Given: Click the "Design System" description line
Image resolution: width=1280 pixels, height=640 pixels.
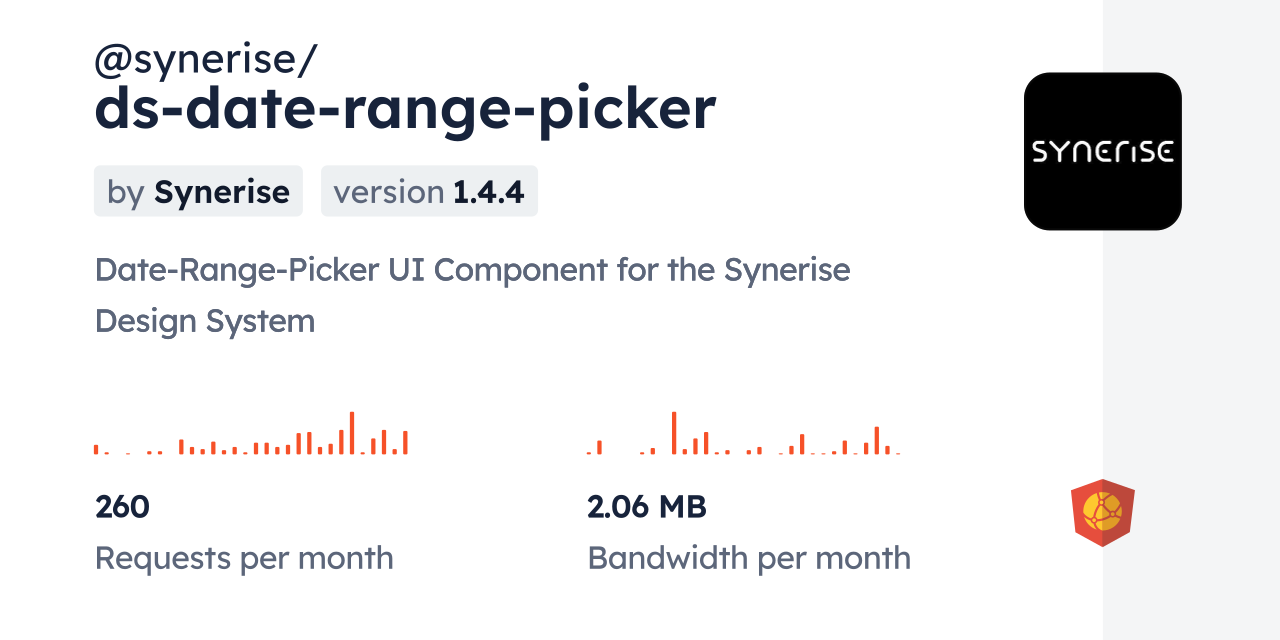Looking at the screenshot, I should (x=205, y=321).
